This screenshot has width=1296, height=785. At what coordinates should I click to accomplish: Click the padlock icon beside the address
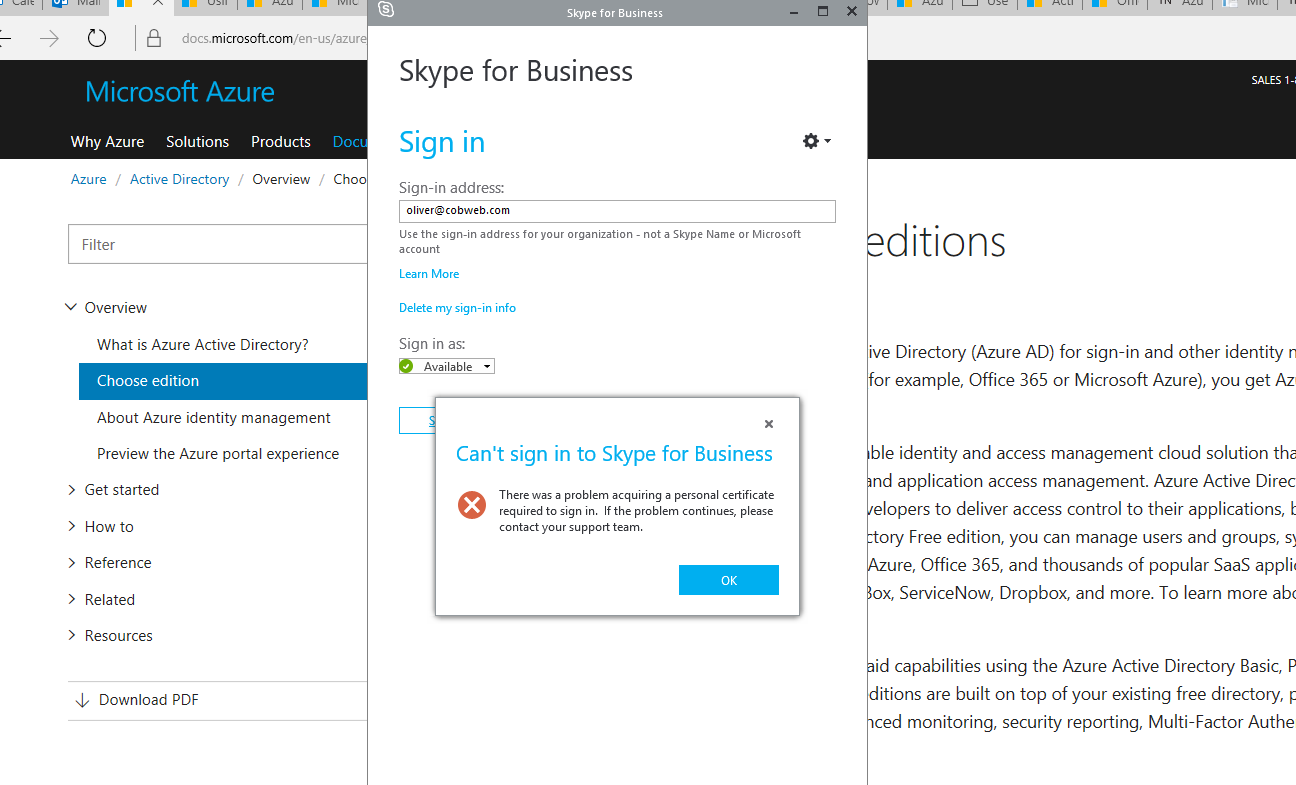pyautogui.click(x=154, y=39)
